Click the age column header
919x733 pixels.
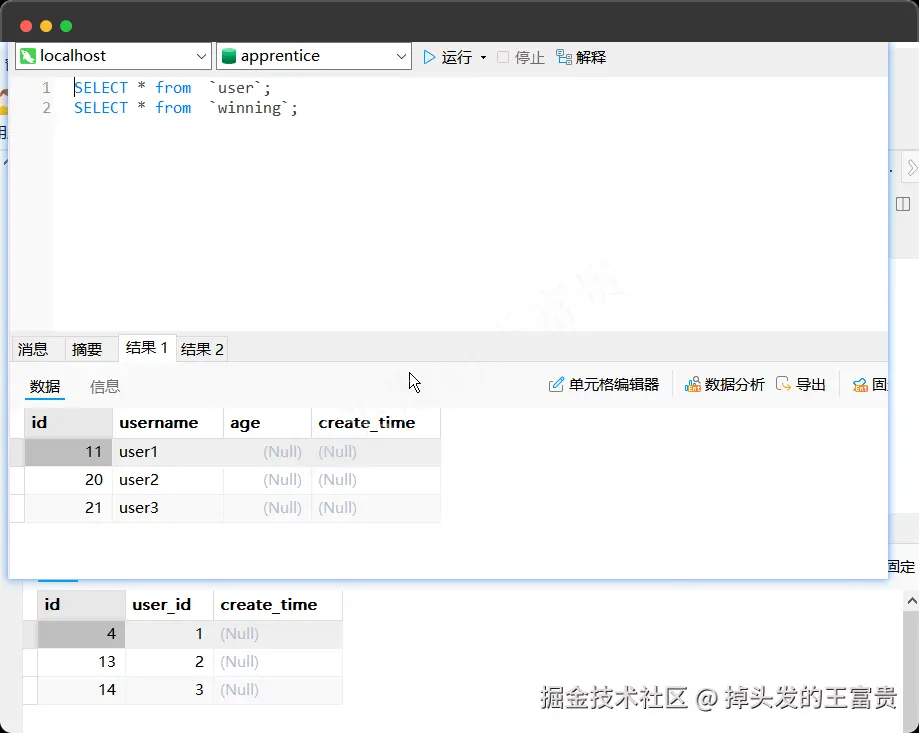[267, 423]
